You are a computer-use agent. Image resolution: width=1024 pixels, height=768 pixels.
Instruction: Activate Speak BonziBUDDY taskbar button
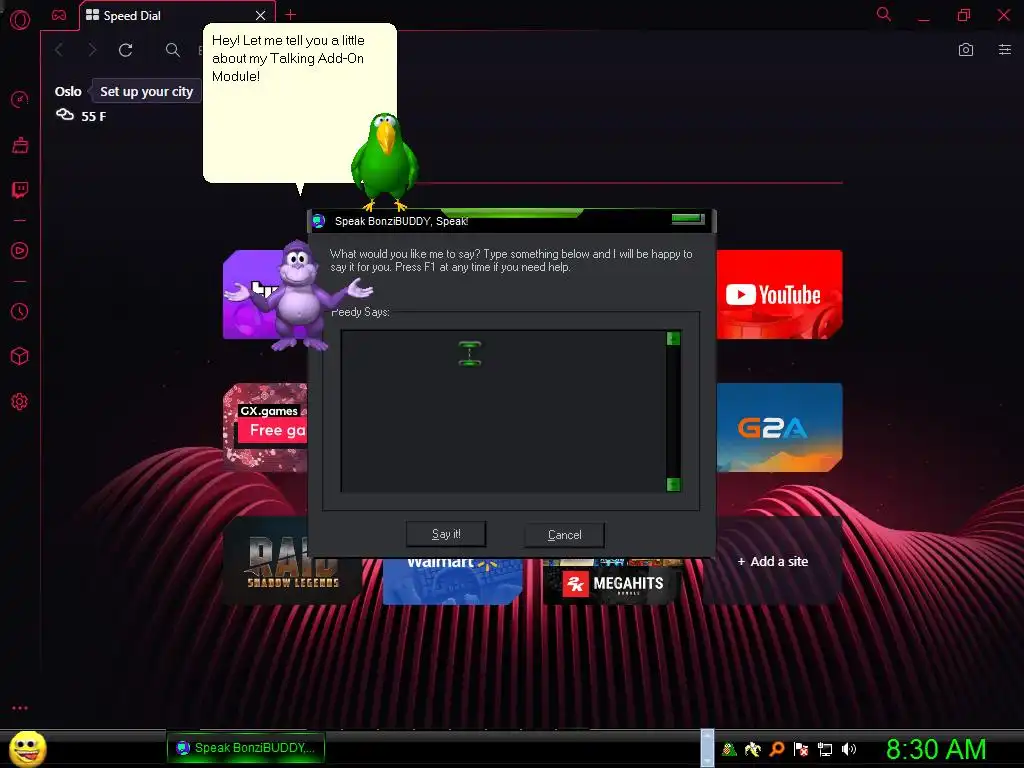click(246, 748)
